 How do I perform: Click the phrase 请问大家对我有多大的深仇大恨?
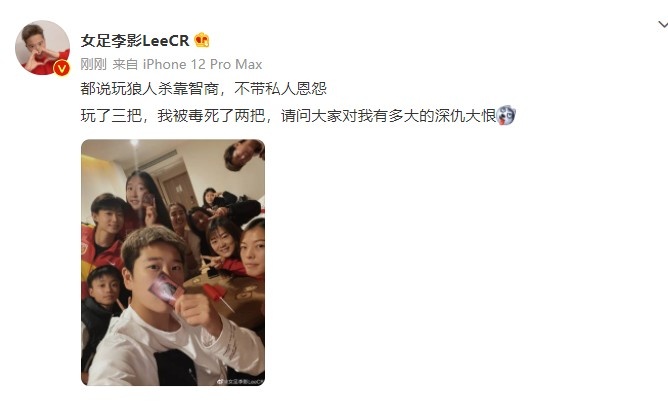pos(388,115)
